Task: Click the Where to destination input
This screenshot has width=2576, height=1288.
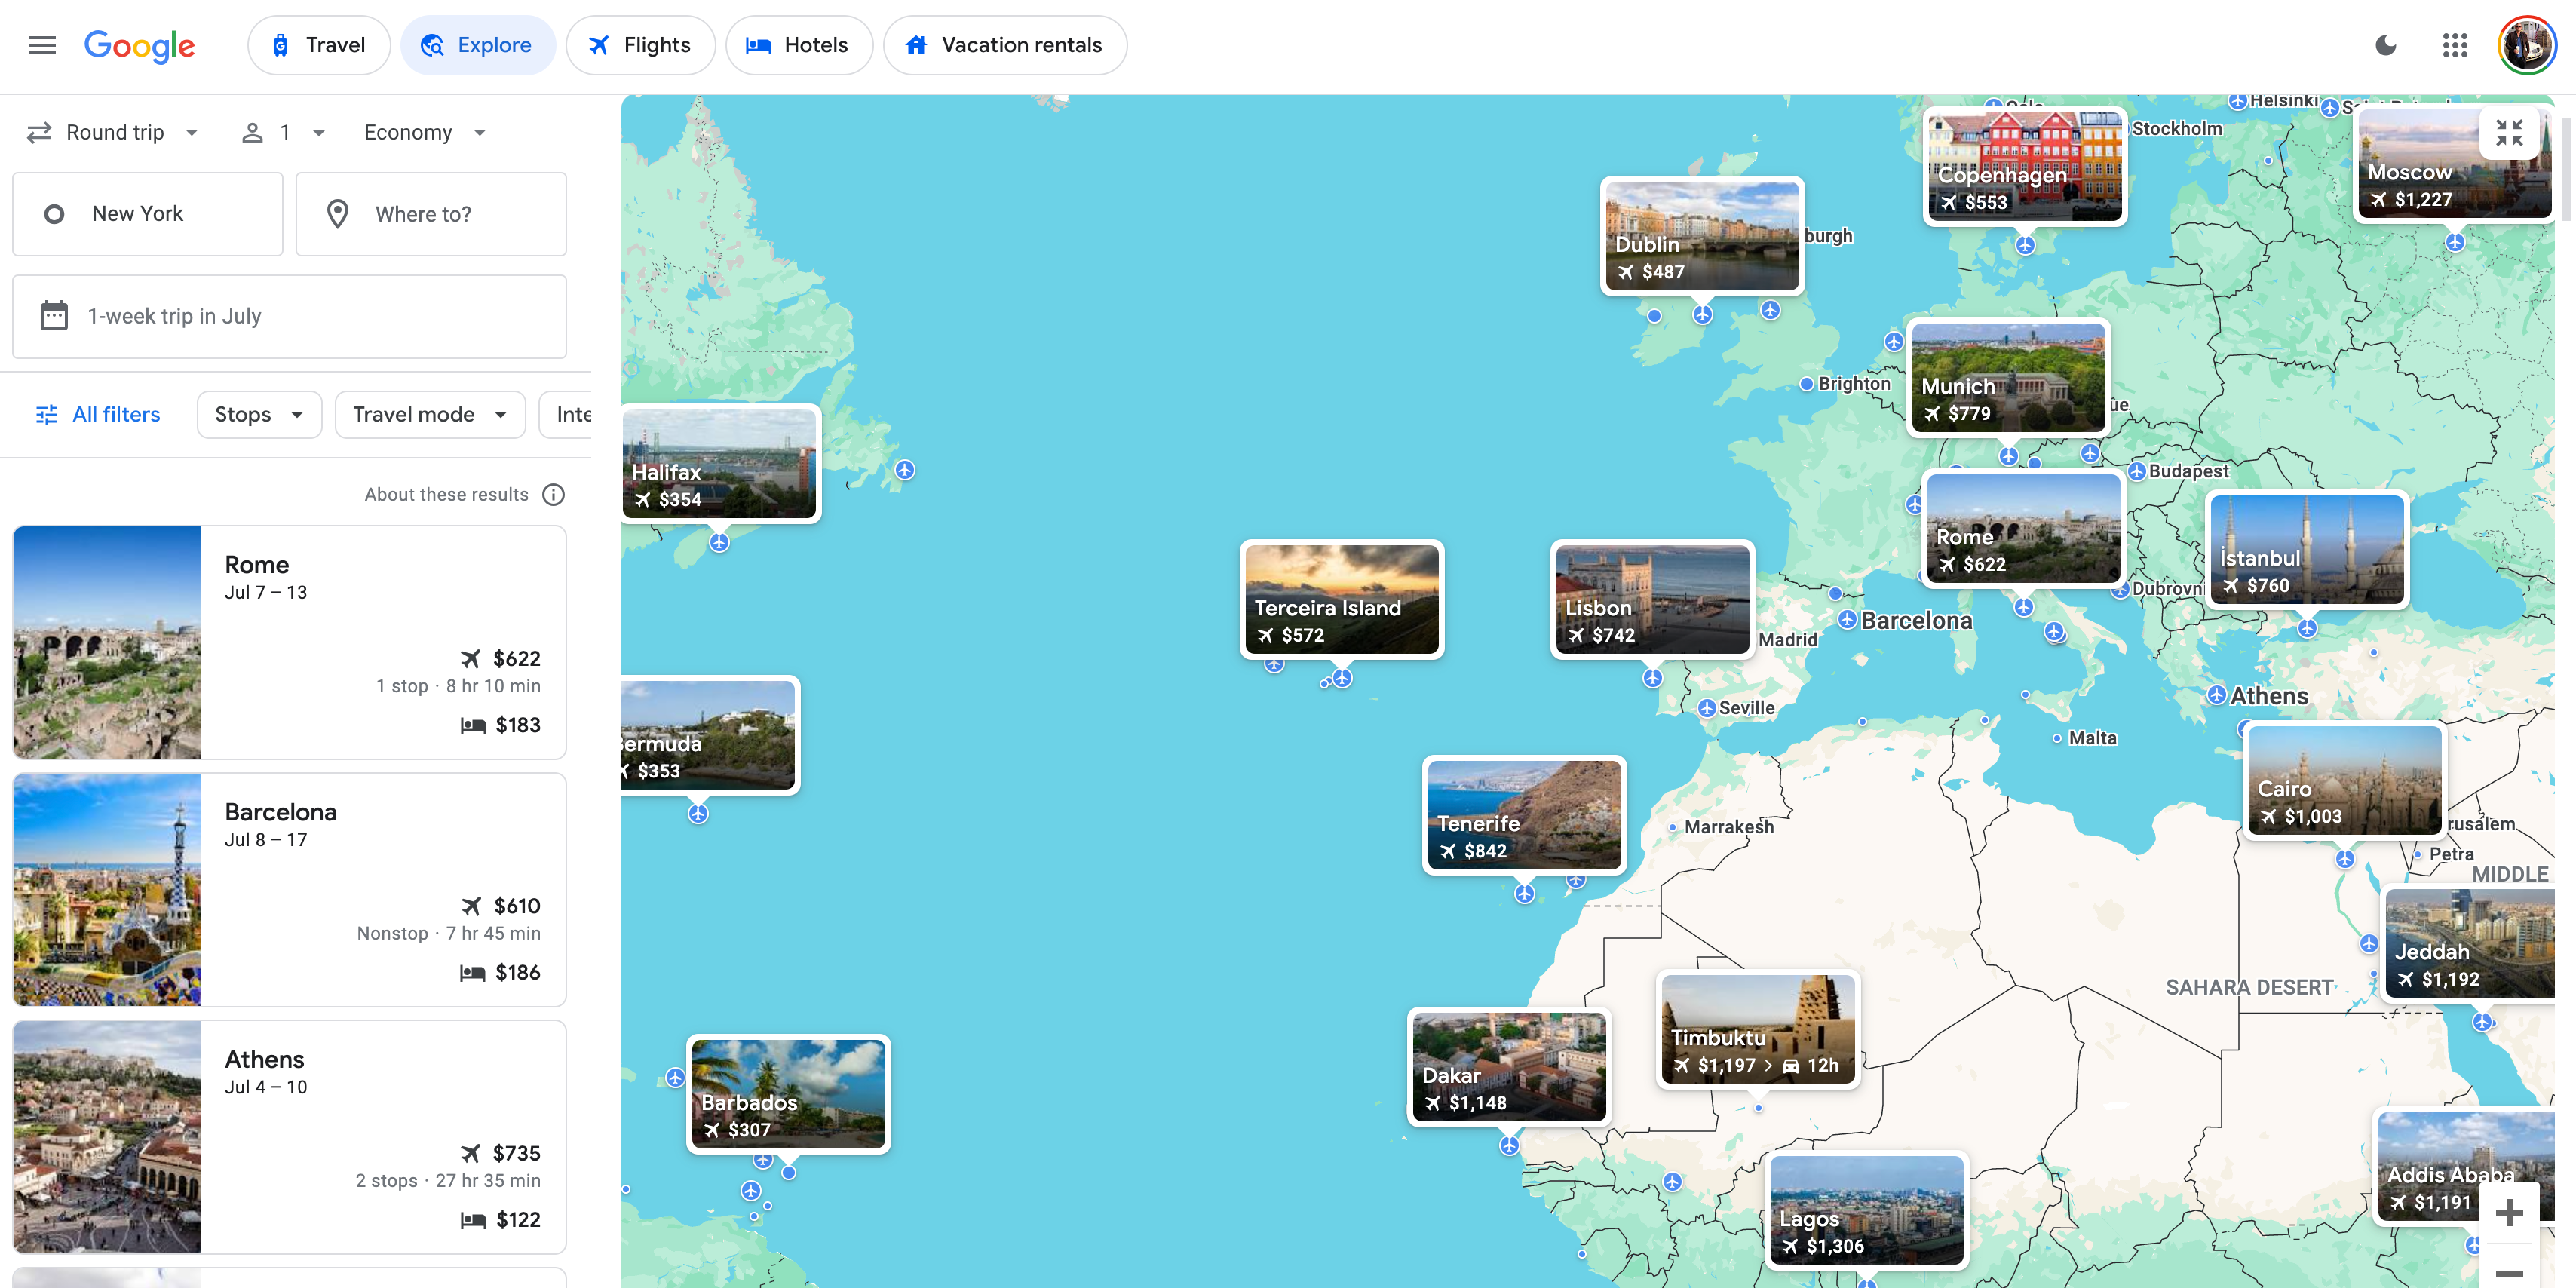Action: pos(431,213)
